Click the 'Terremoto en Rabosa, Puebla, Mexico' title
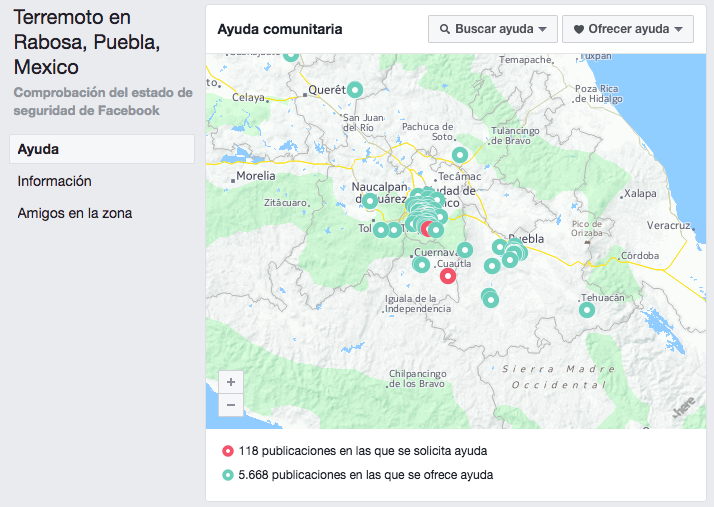Viewport: 714px width, 507px height. coord(87,42)
